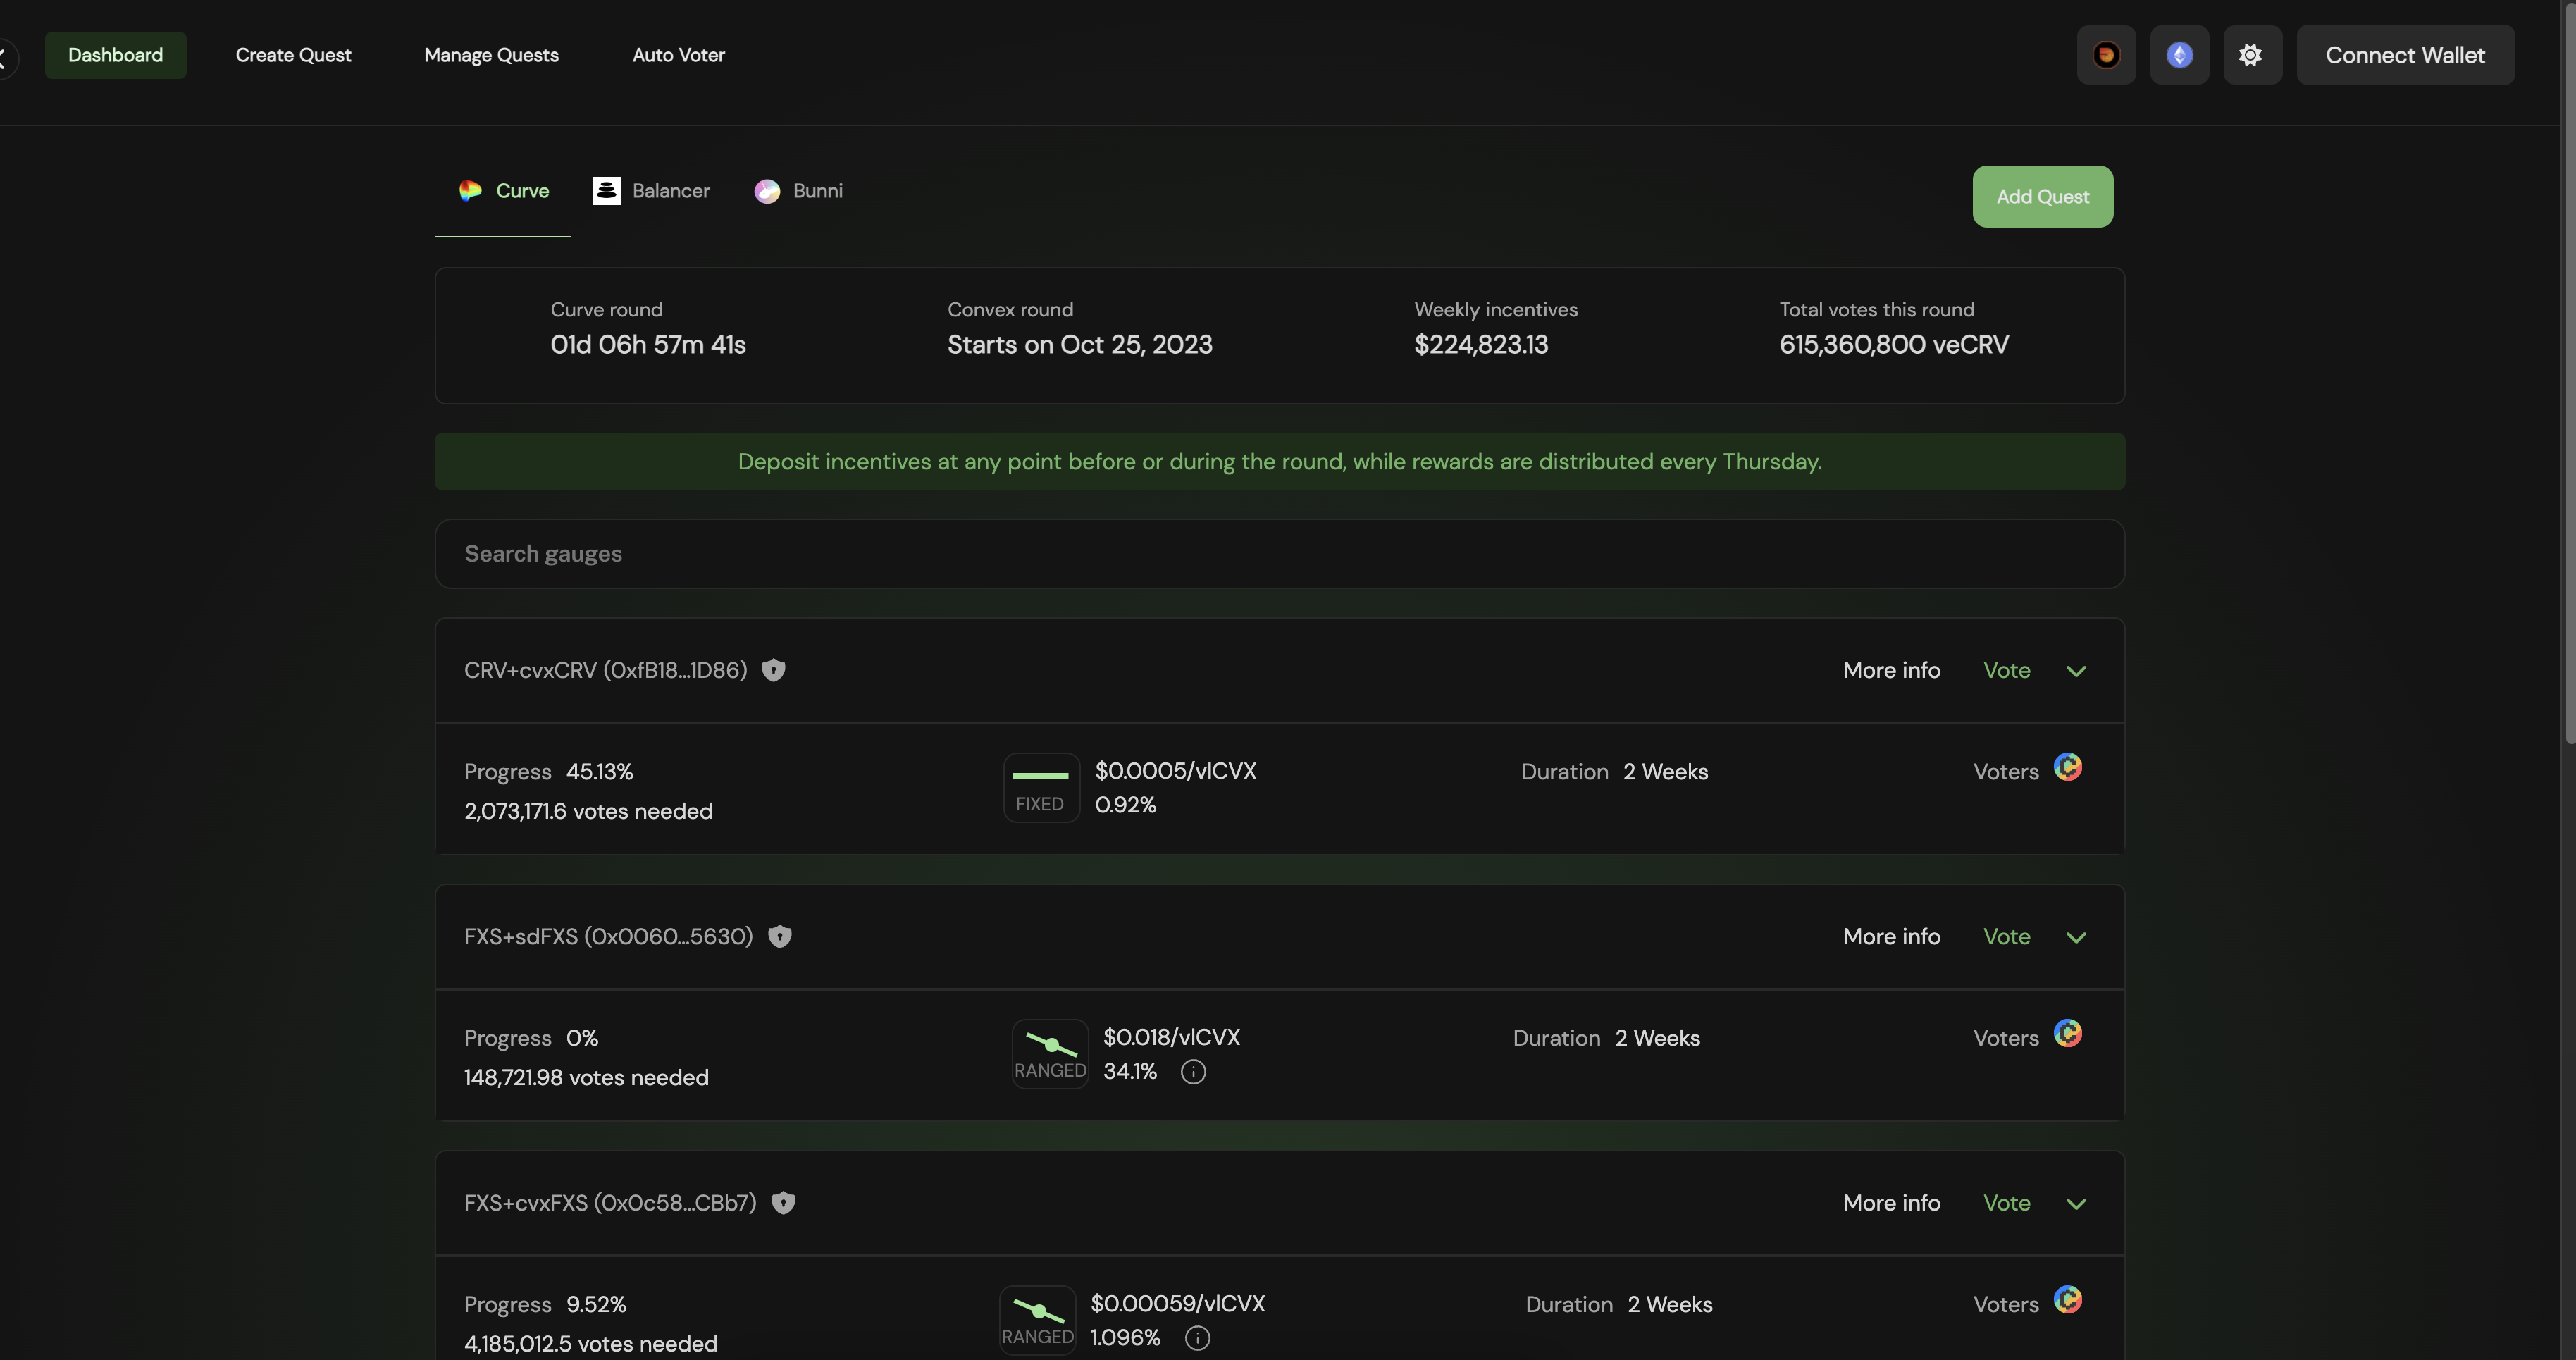The width and height of the screenshot is (2576, 1360).
Task: Switch to the Bunni tab
Action: 798,191
